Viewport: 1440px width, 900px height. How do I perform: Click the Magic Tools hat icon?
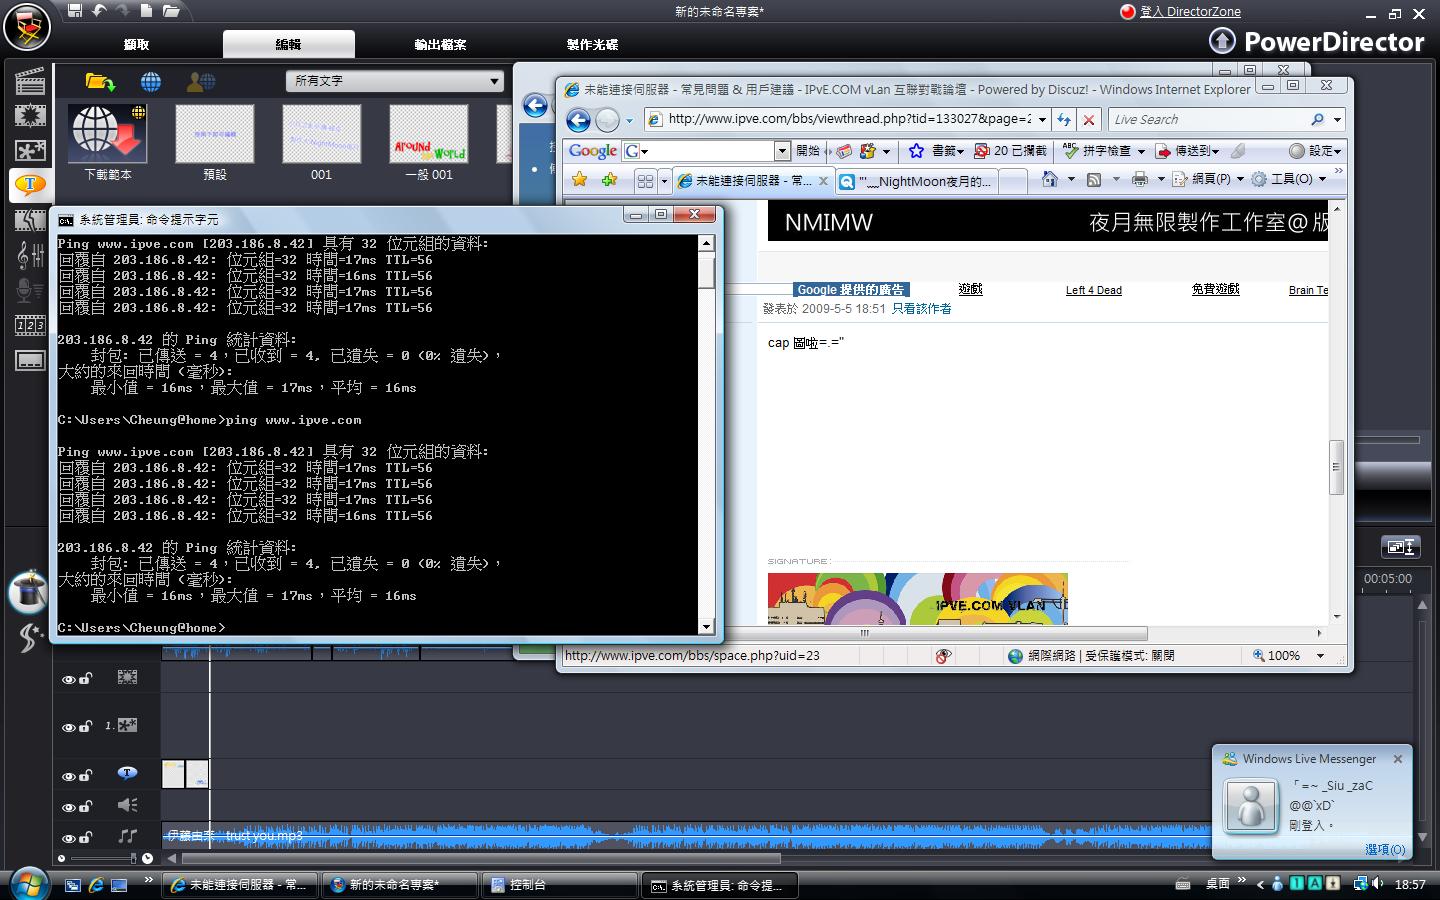tap(28, 592)
